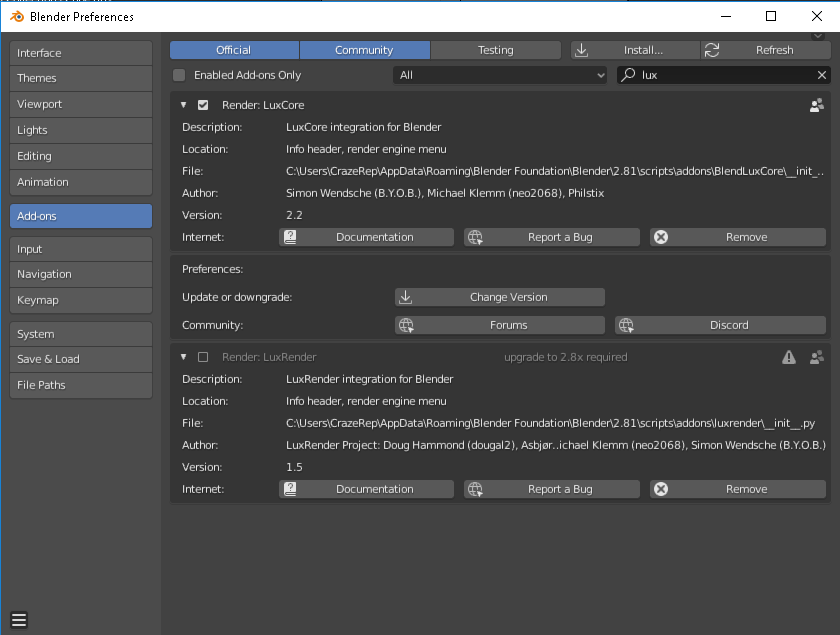Toggle the Community add-ons filter
The image size is (840, 635).
point(364,50)
